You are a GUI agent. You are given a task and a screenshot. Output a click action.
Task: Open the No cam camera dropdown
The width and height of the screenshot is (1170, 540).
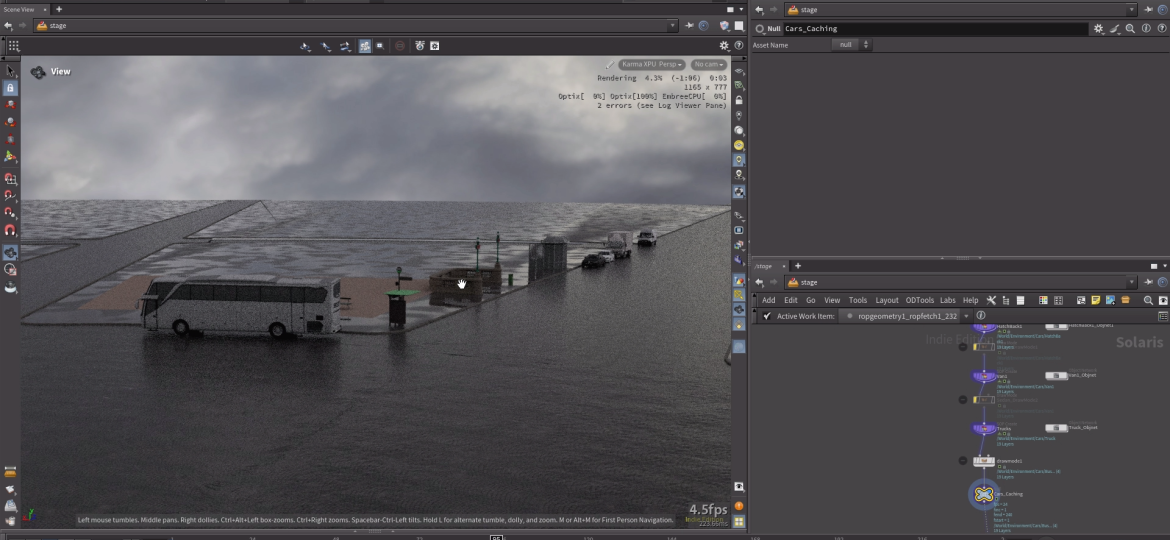point(708,64)
